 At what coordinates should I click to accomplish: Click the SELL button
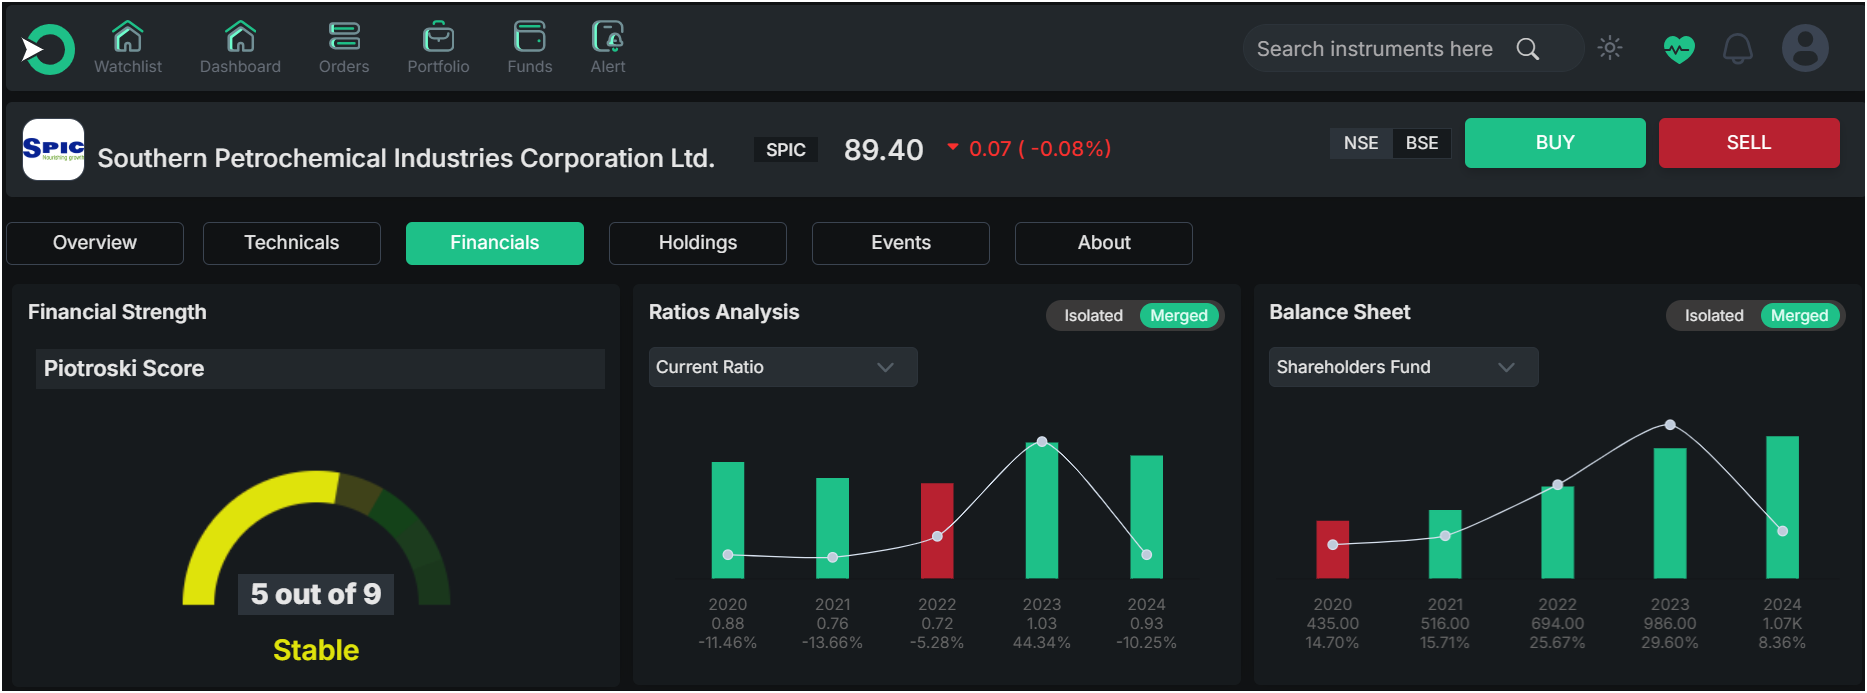tap(1749, 143)
